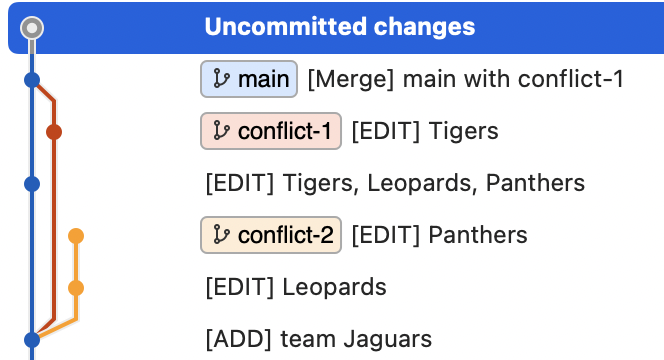Select the "[EDIT] Panthers" commit message
664x360 pixels.
click(x=440, y=235)
